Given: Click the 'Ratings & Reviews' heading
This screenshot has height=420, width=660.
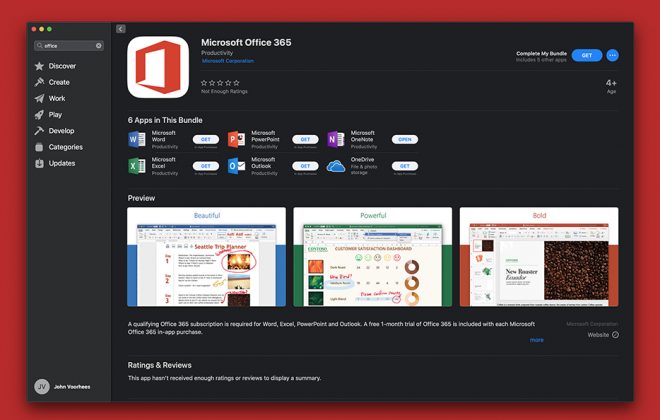Looking at the screenshot, I should click(x=160, y=365).
